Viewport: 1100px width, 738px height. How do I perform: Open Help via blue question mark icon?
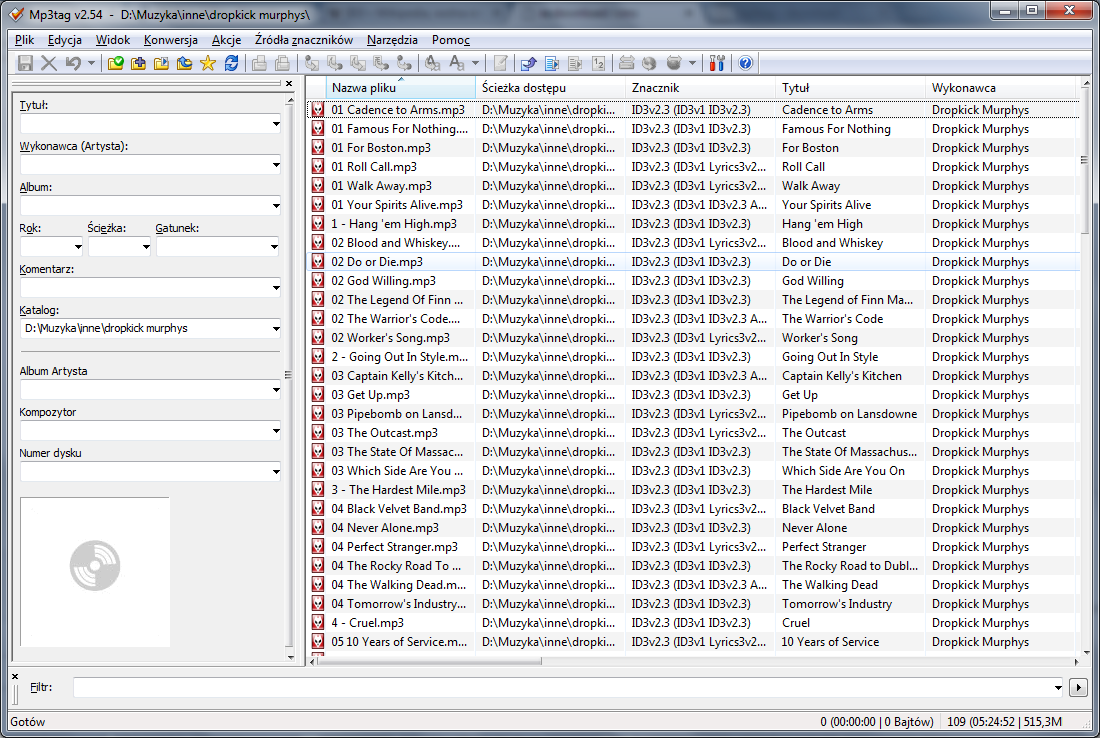point(745,63)
